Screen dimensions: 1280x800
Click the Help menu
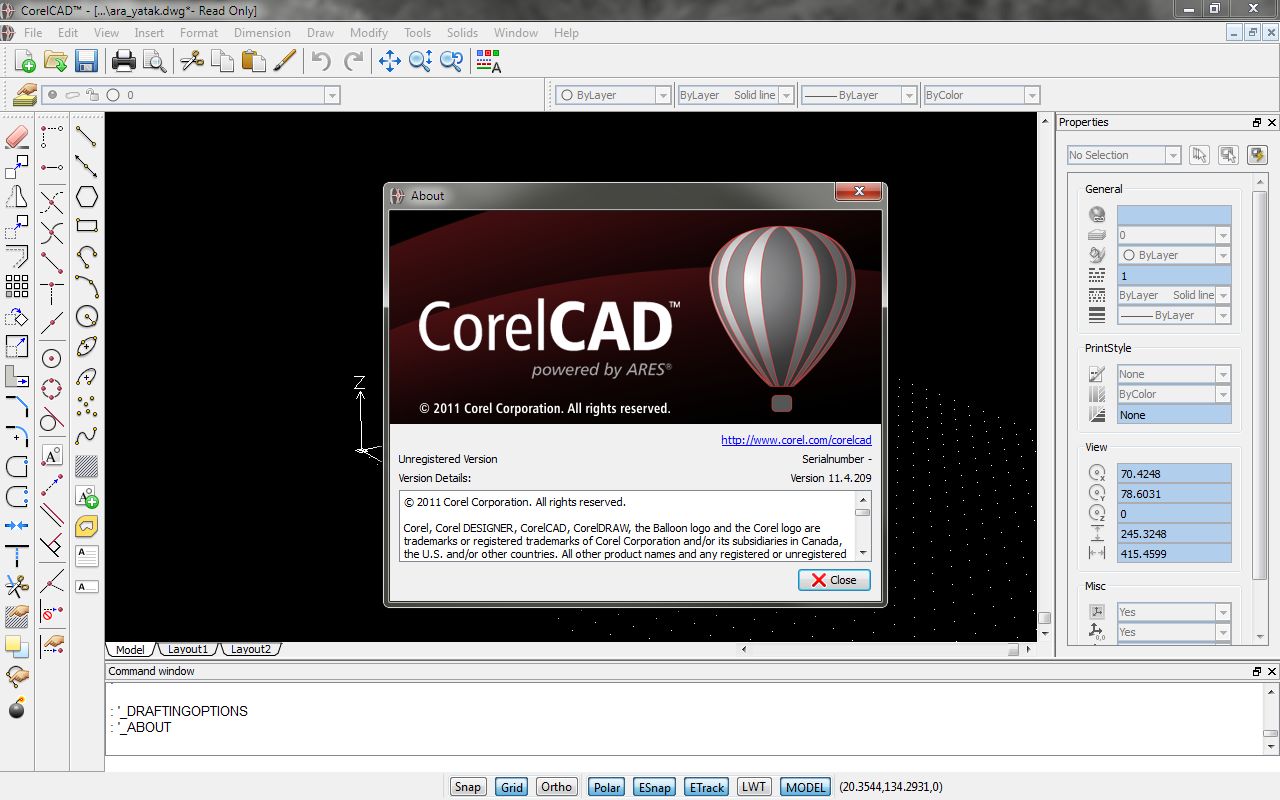pos(566,32)
